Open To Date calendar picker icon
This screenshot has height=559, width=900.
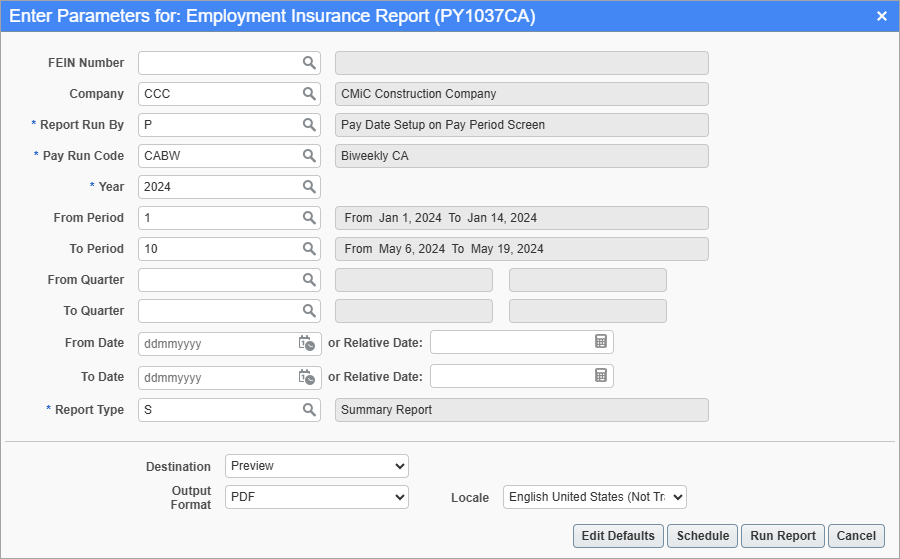pyautogui.click(x=307, y=377)
